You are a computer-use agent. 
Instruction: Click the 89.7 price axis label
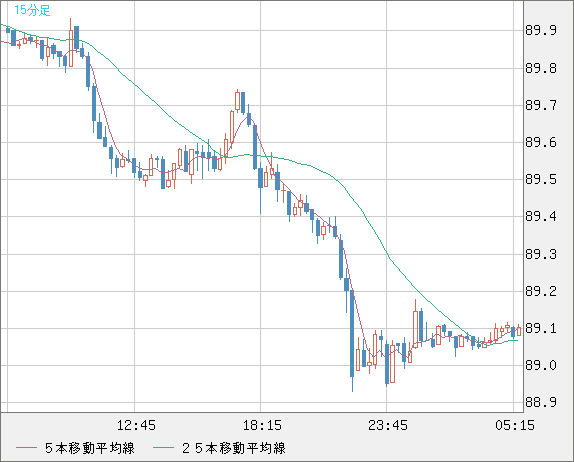(541, 105)
